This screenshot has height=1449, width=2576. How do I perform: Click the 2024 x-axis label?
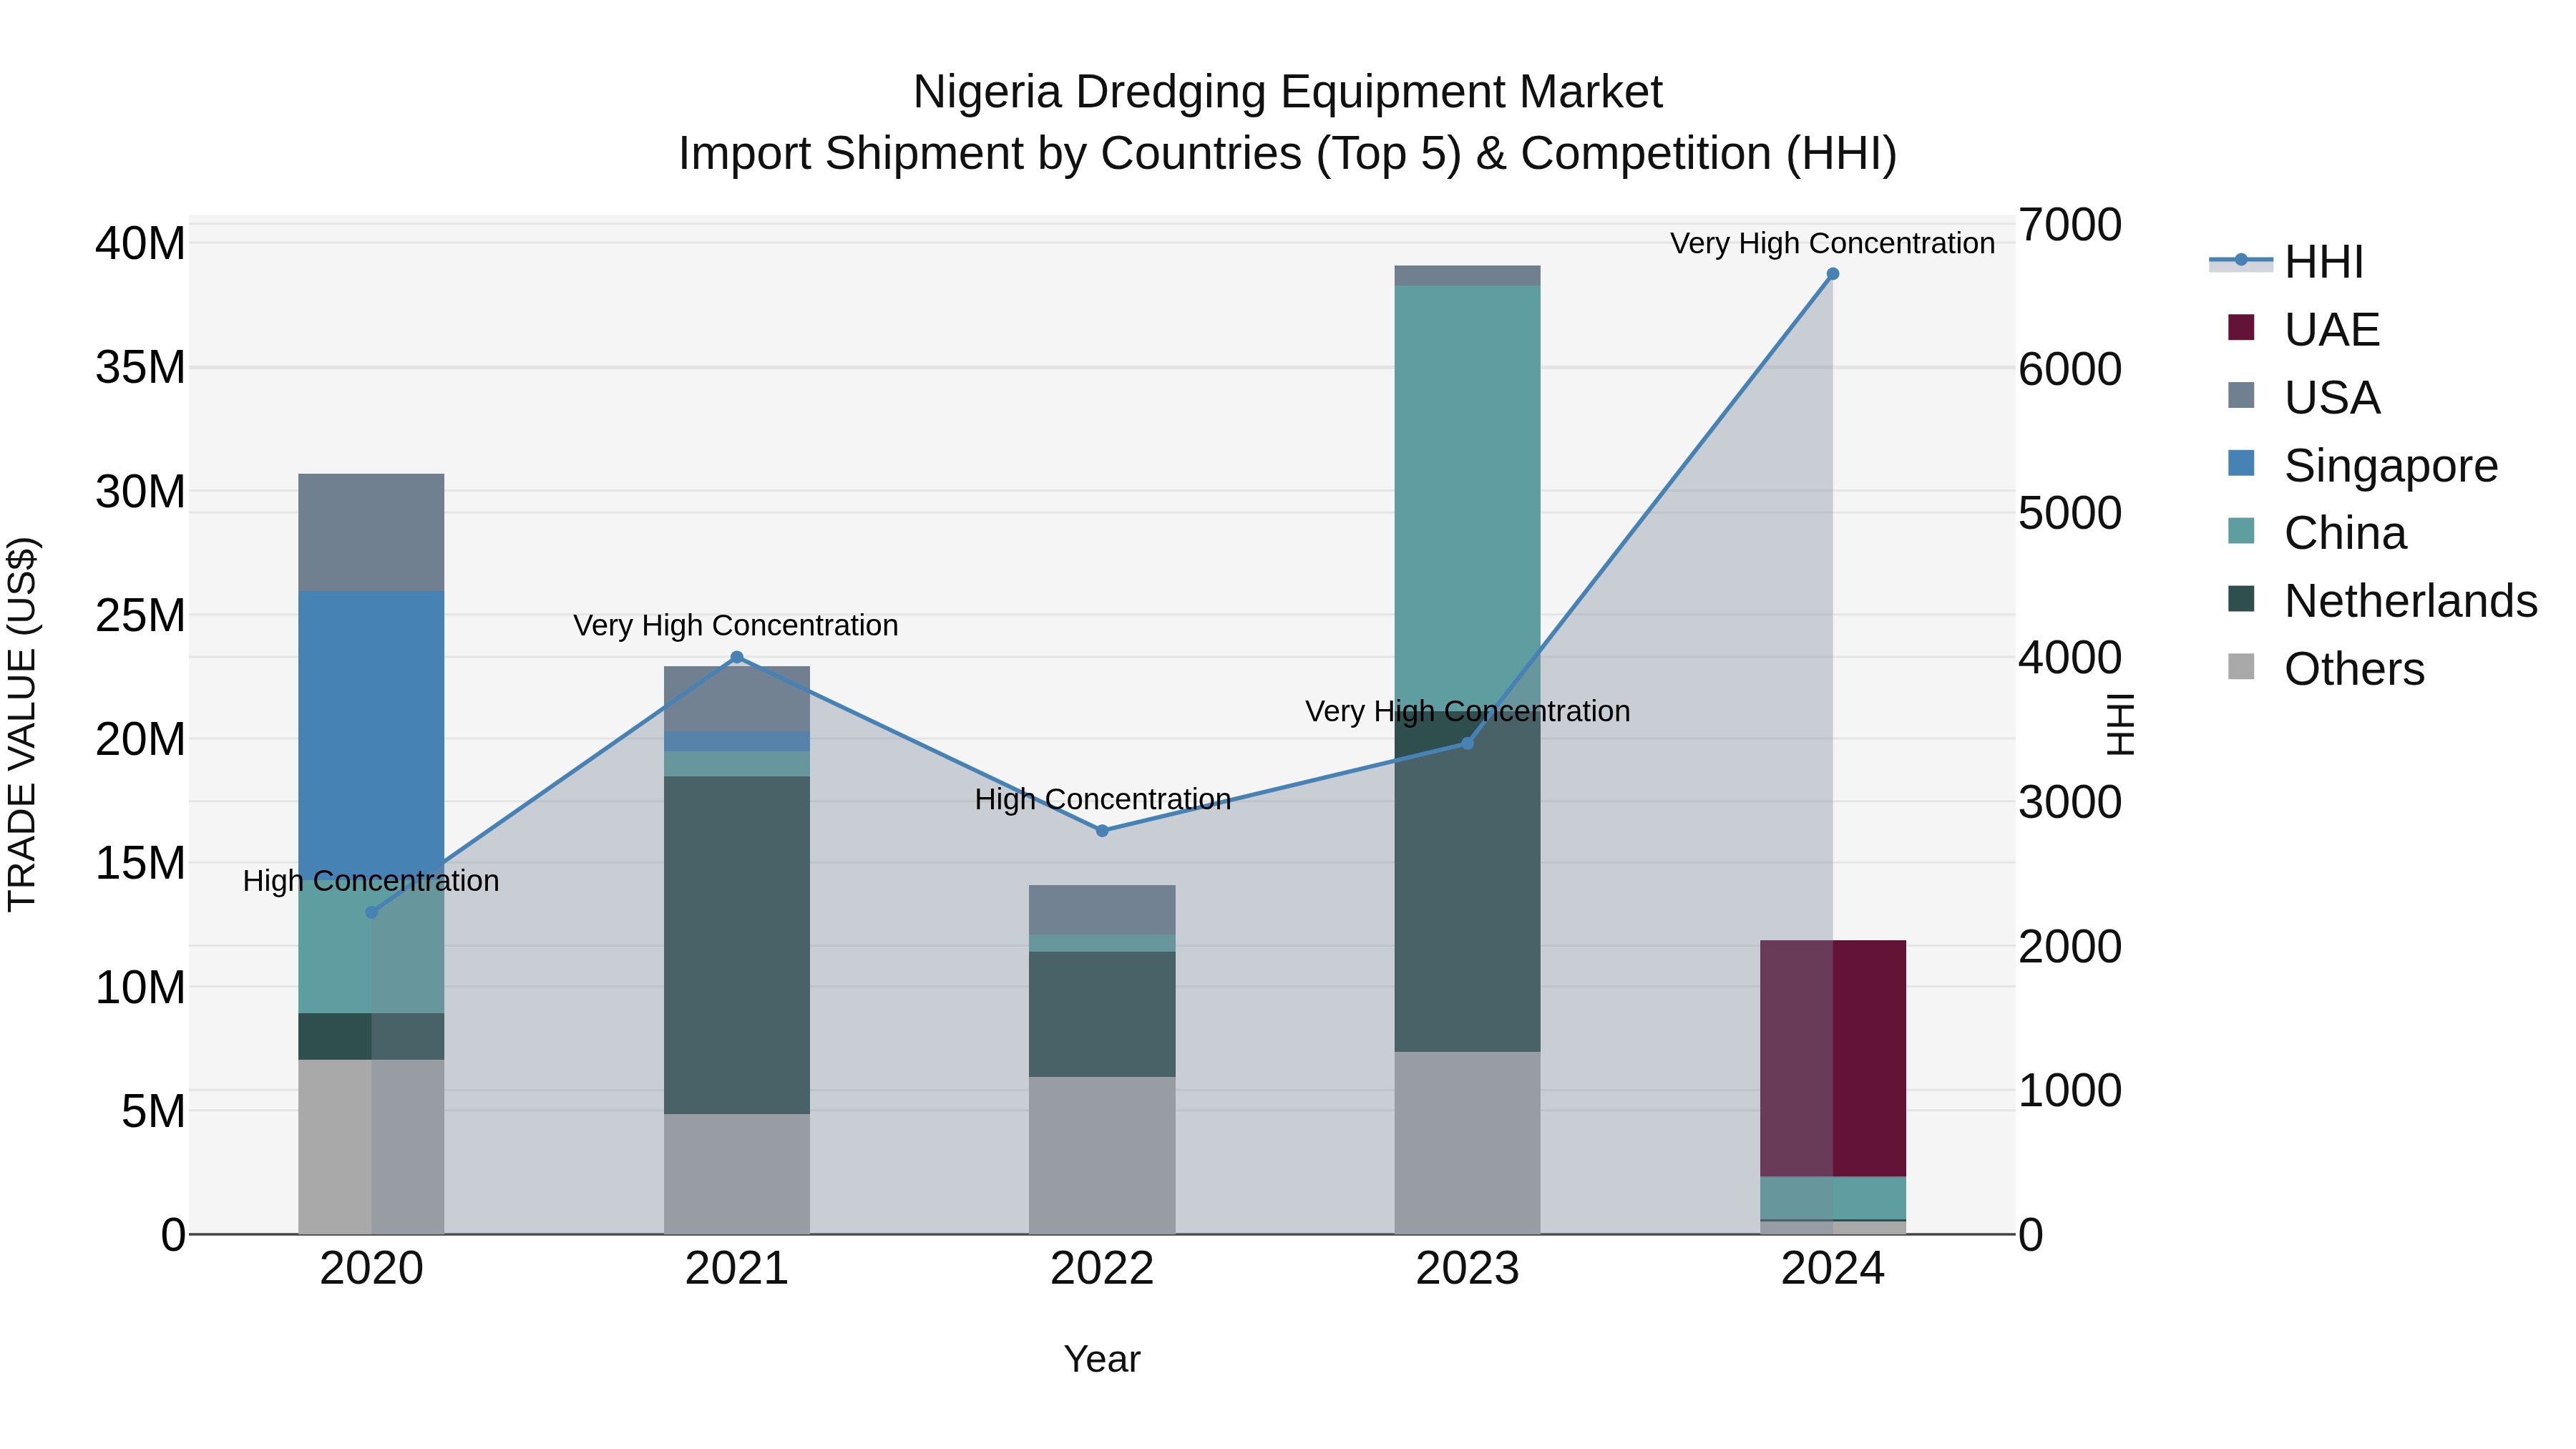coord(1833,1269)
